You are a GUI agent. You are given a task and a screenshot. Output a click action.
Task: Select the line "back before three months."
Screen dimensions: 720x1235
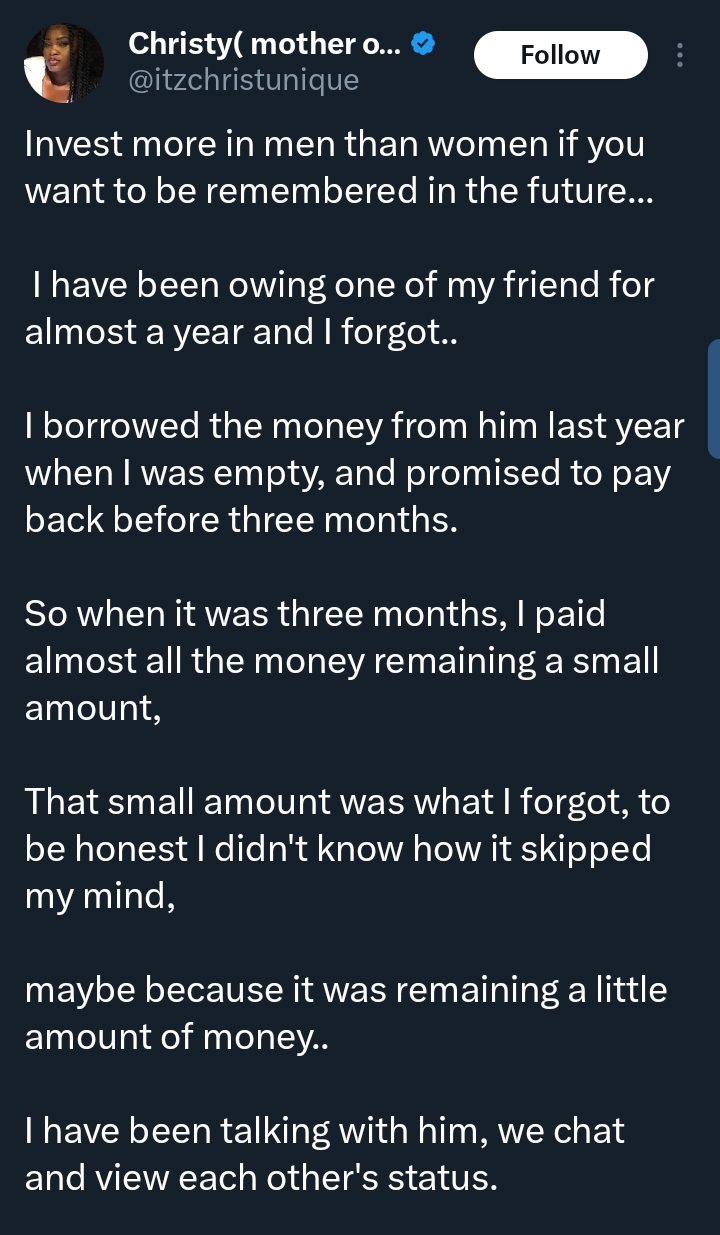(x=241, y=520)
